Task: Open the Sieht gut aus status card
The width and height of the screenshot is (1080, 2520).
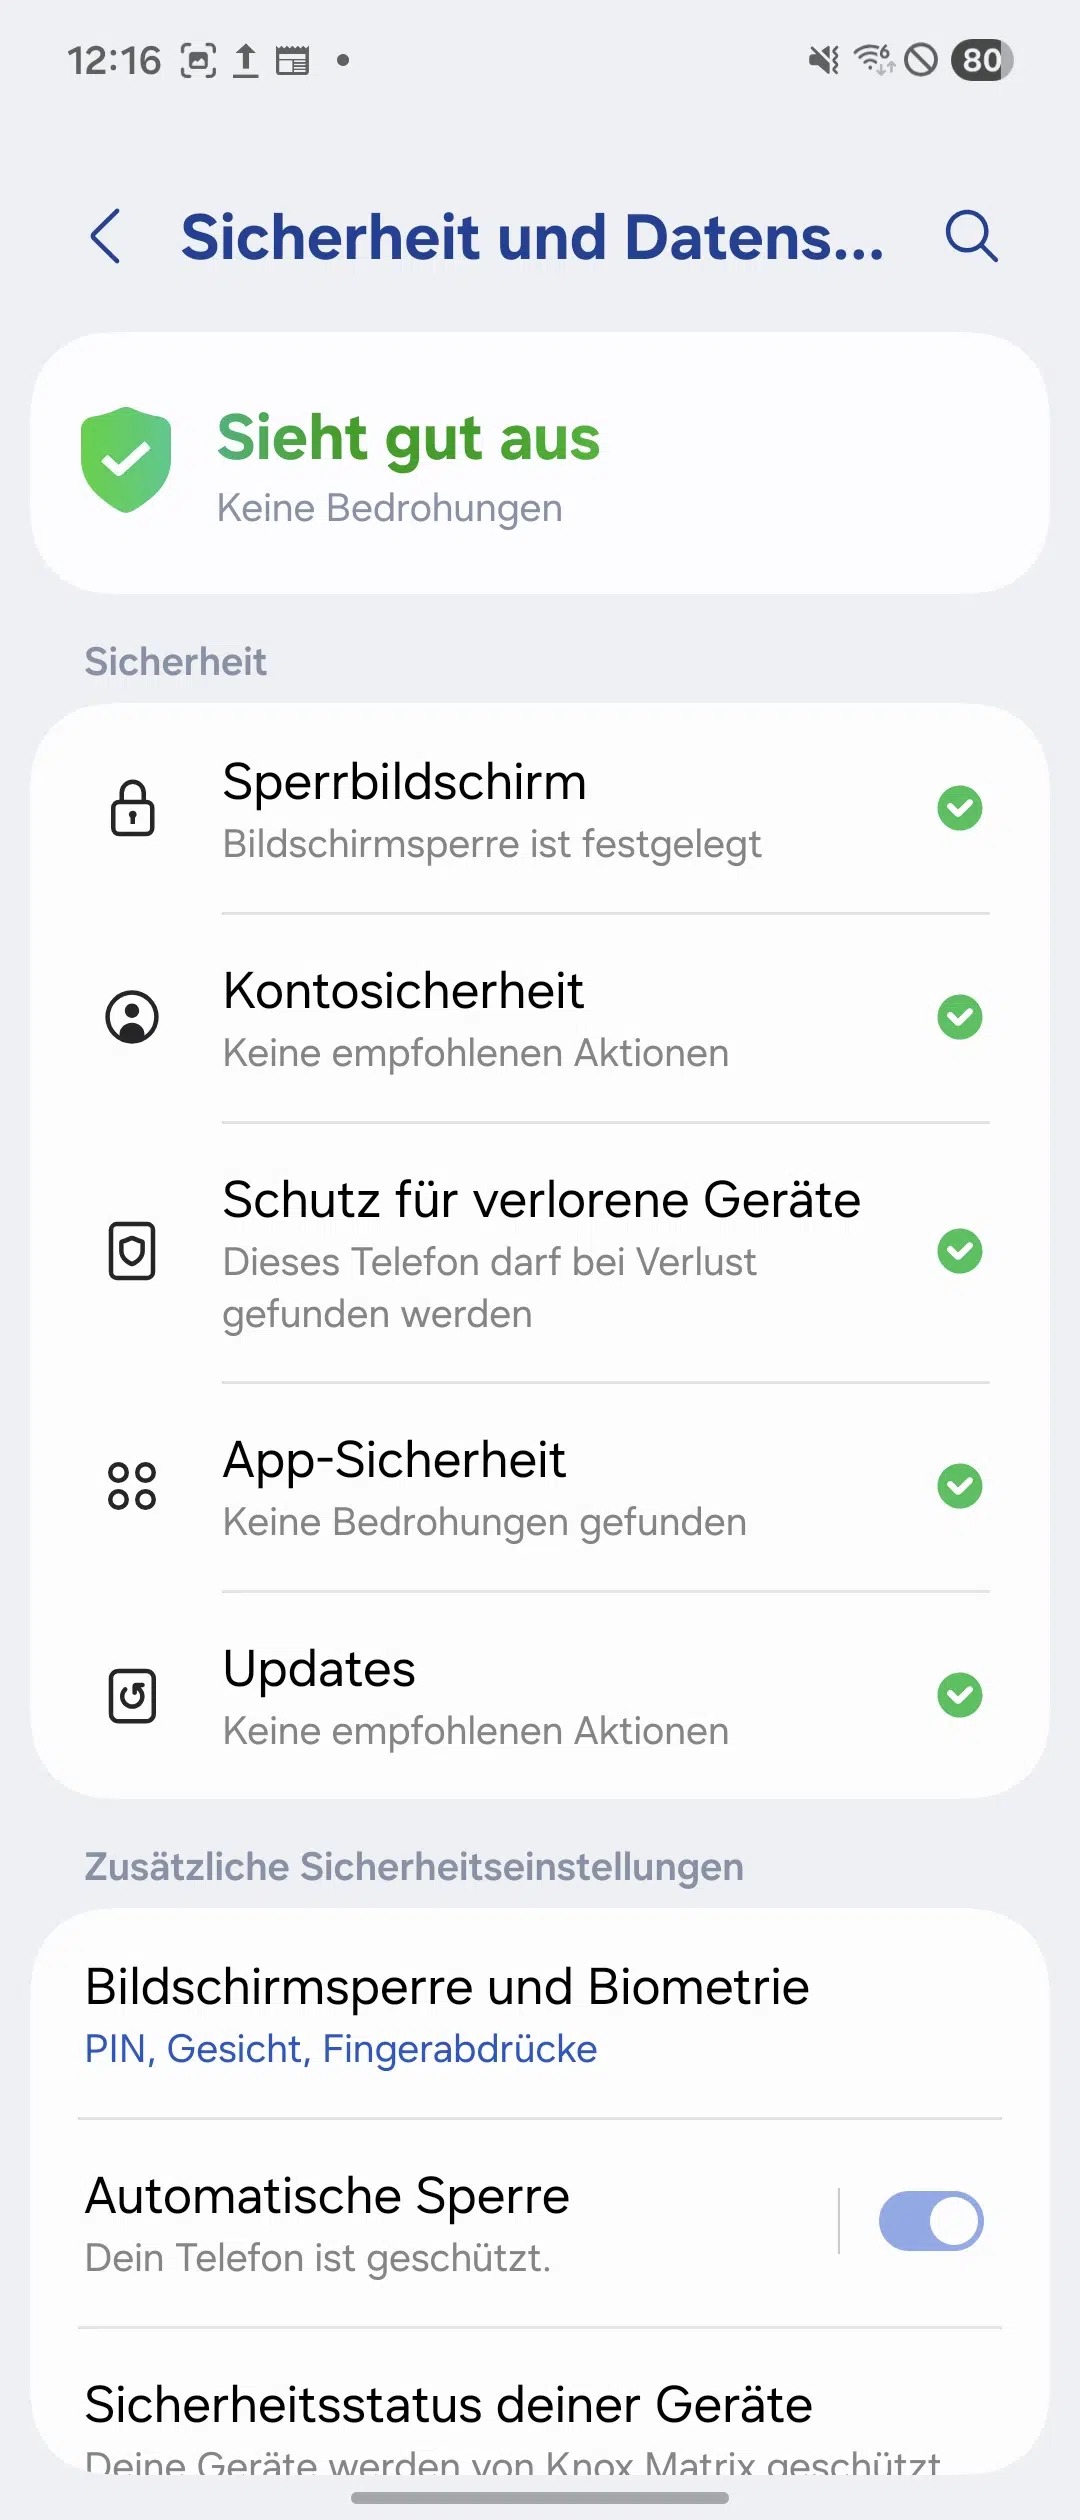Action: [540, 463]
